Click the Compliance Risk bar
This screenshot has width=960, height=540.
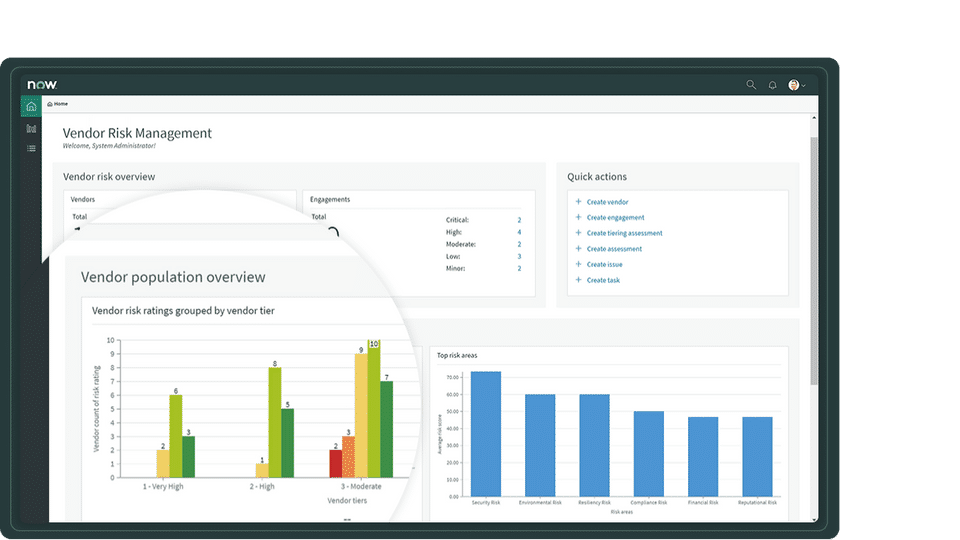tap(649, 454)
